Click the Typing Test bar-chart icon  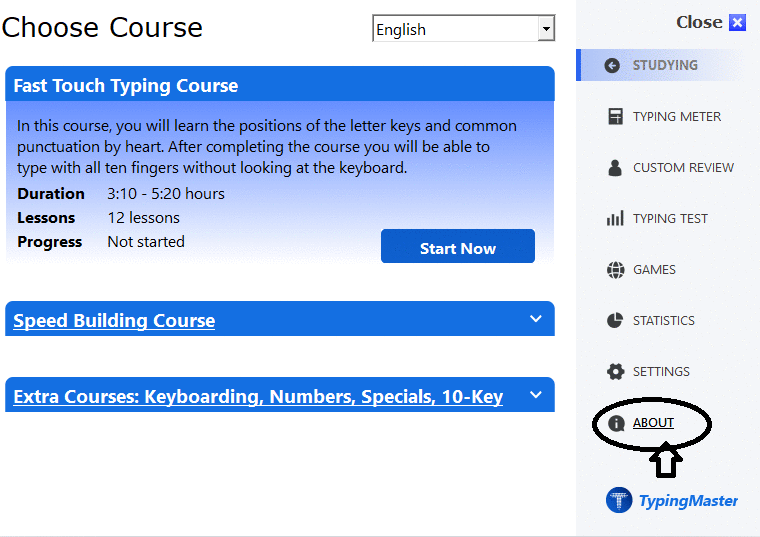point(615,219)
